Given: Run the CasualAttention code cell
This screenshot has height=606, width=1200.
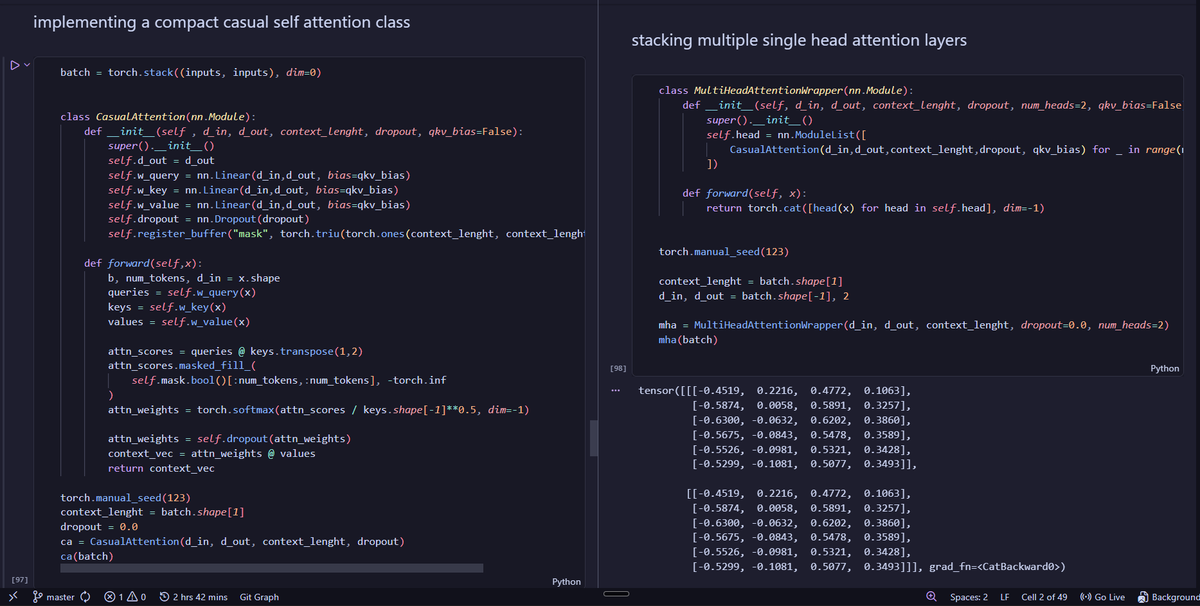Looking at the screenshot, I should [14, 65].
